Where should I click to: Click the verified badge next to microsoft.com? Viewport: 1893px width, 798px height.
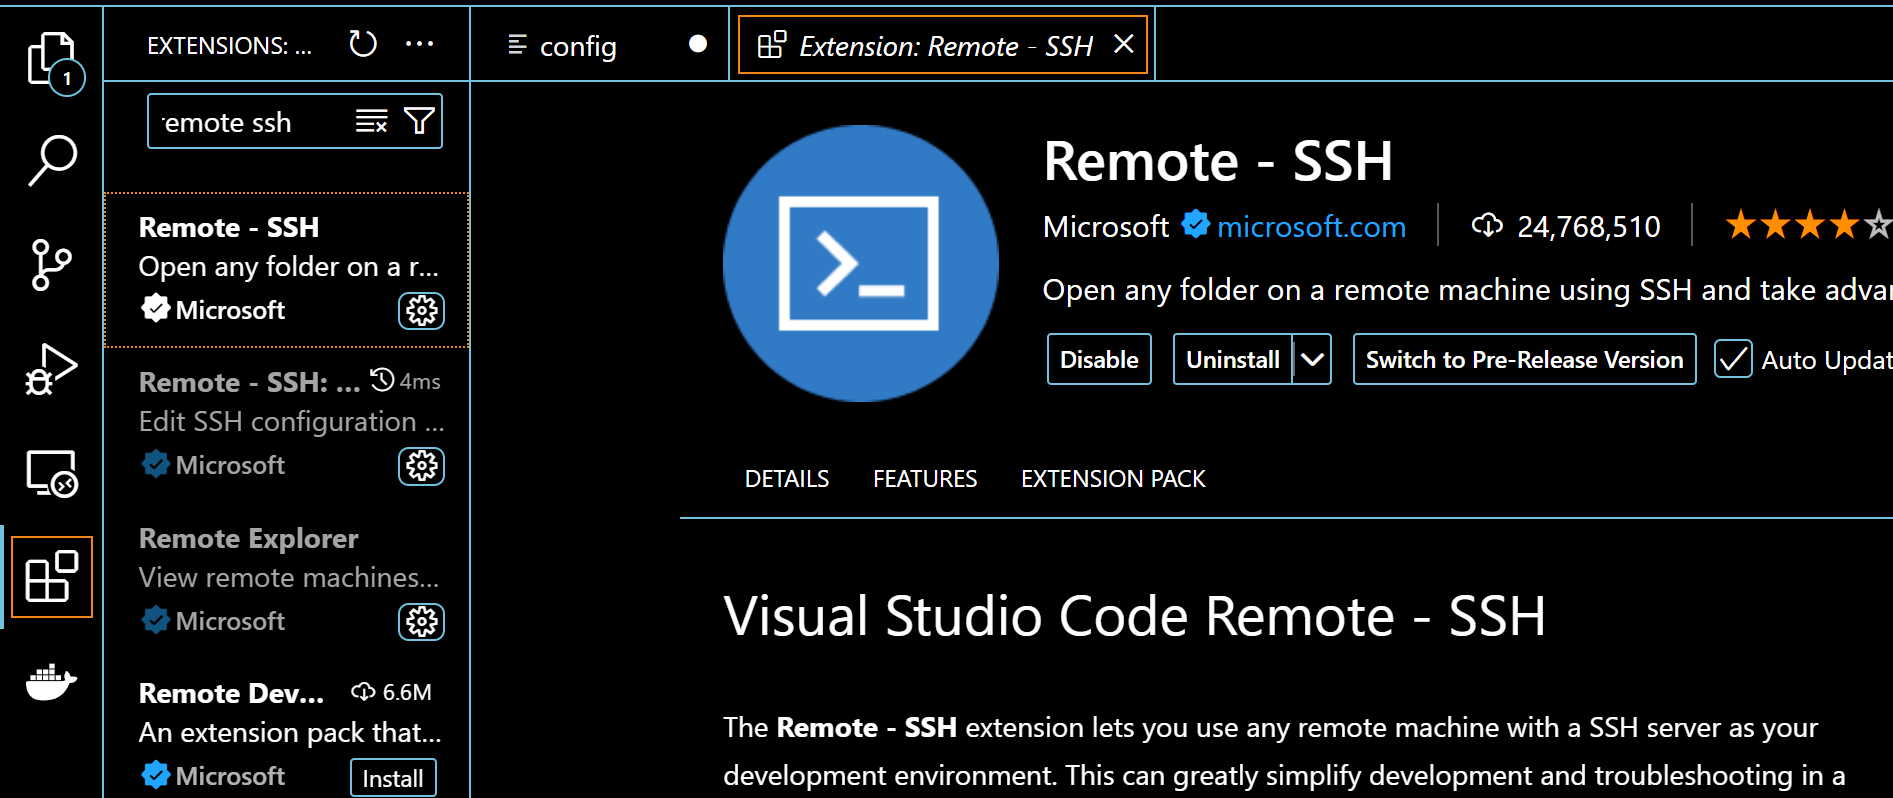1195,224
